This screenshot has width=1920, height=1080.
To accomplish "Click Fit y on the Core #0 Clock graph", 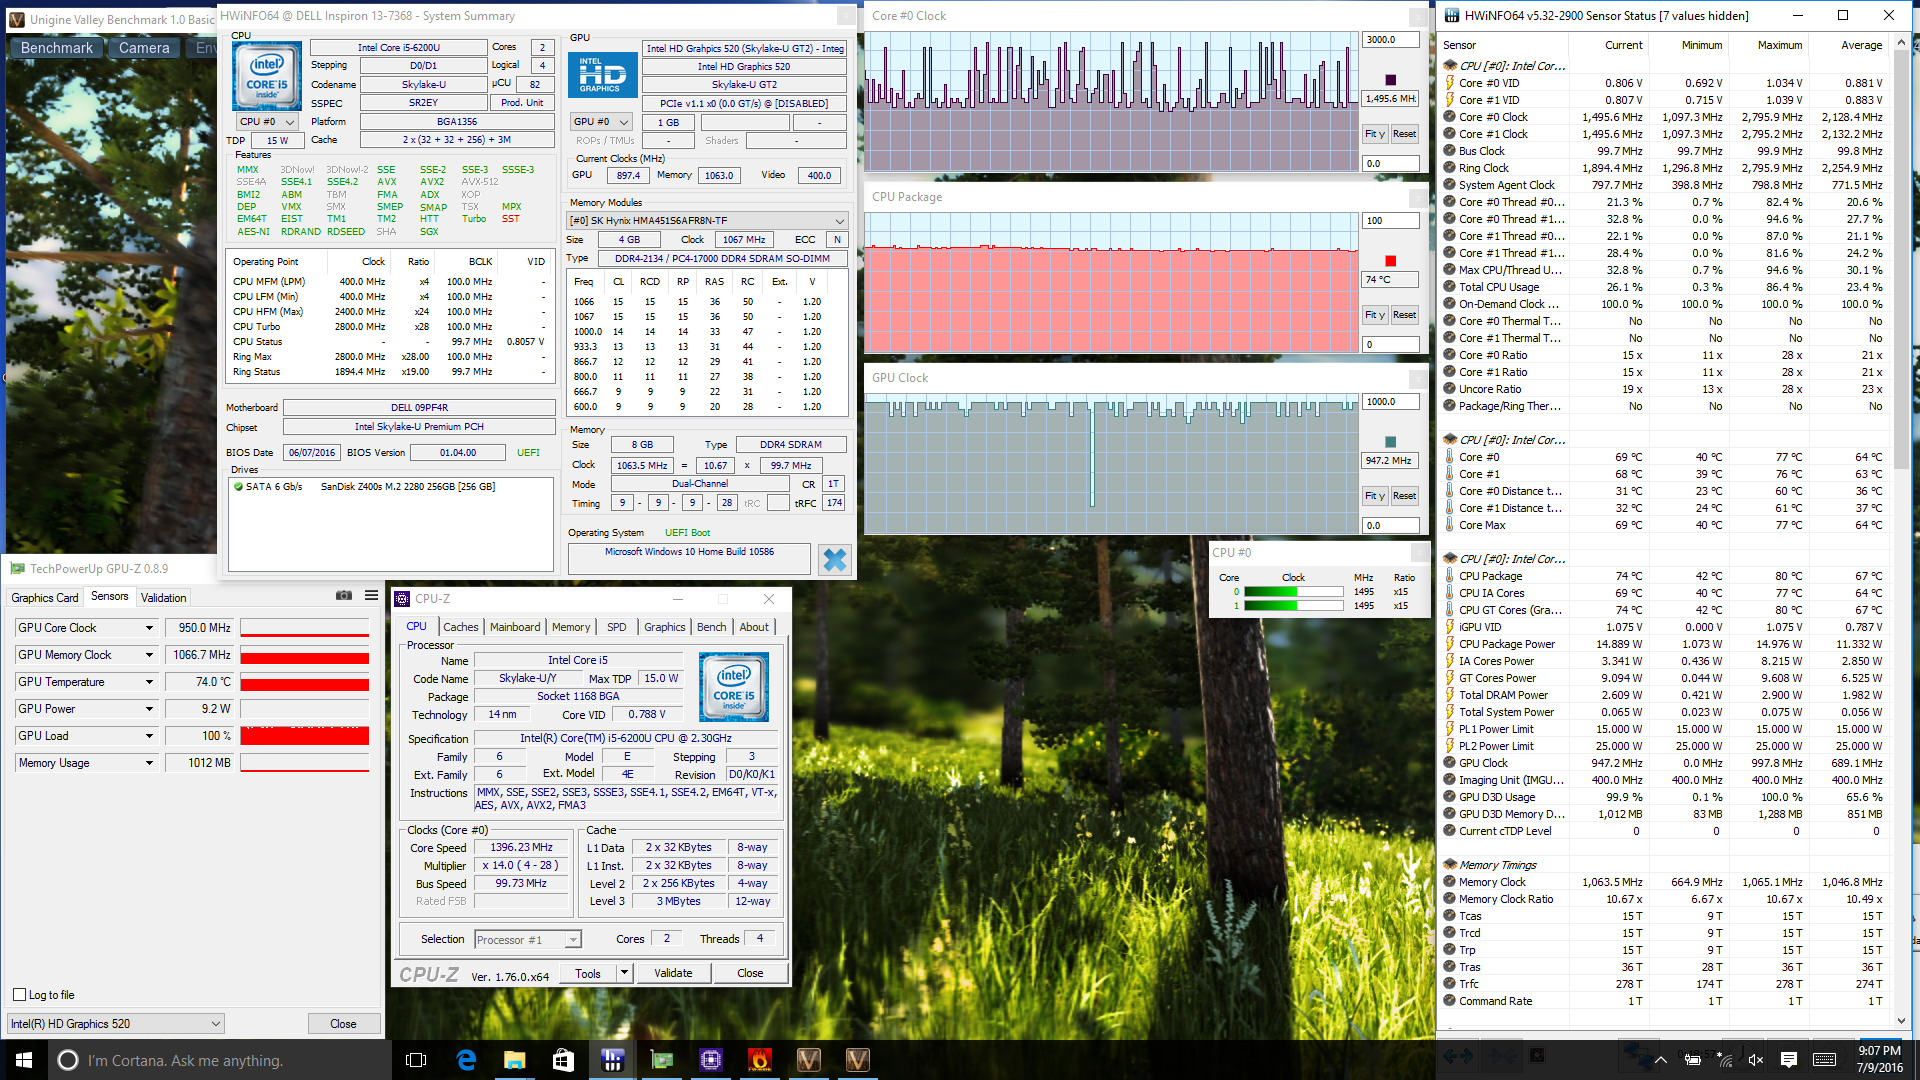I will (1374, 134).
